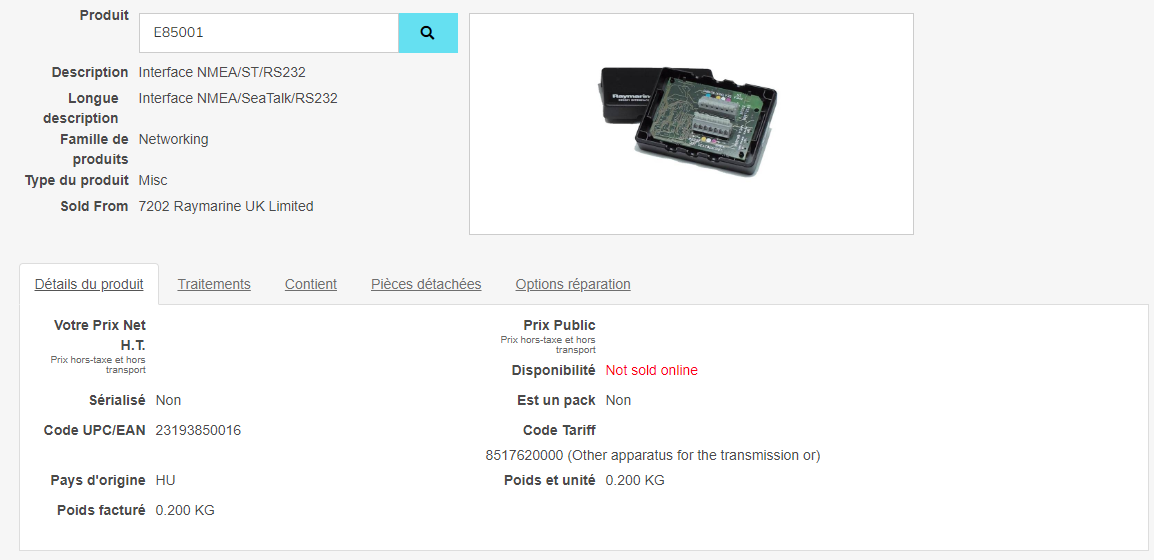Click the Votre Prix Net H.T. label
Viewport: 1154px width, 560px height.
tap(100, 335)
